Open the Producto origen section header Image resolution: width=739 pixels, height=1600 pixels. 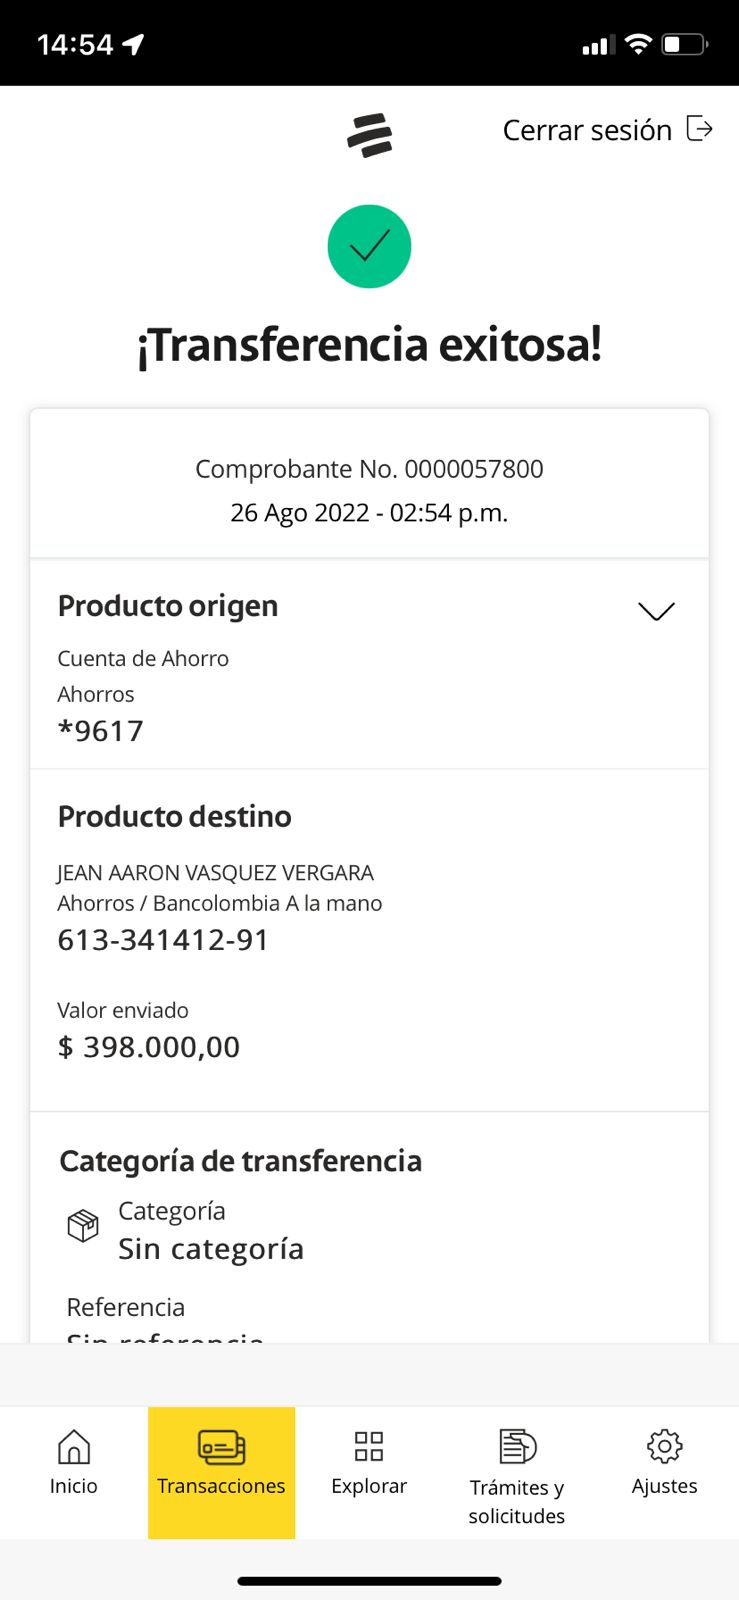(x=168, y=606)
